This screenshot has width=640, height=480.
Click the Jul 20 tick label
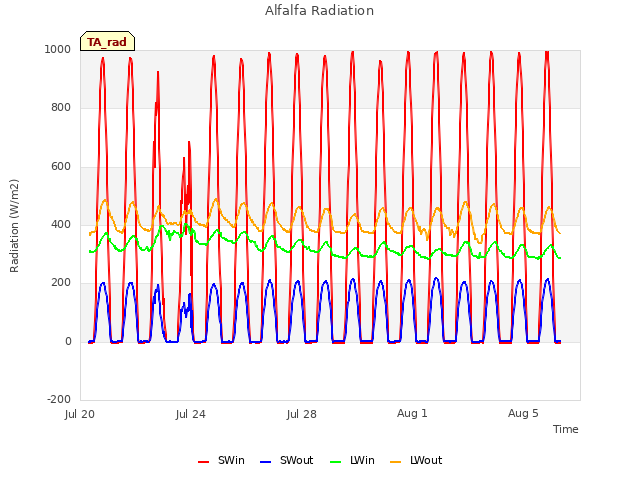[80, 414]
